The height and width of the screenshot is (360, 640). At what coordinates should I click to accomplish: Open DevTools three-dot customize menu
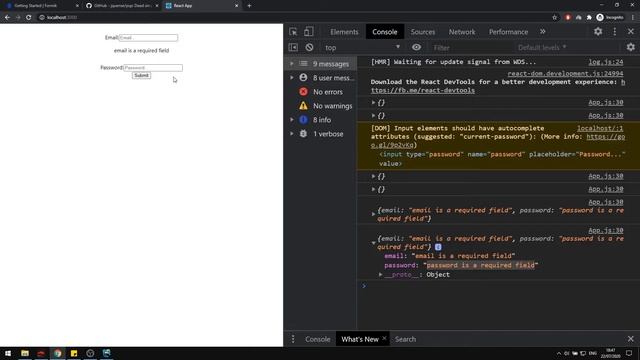coord(615,31)
